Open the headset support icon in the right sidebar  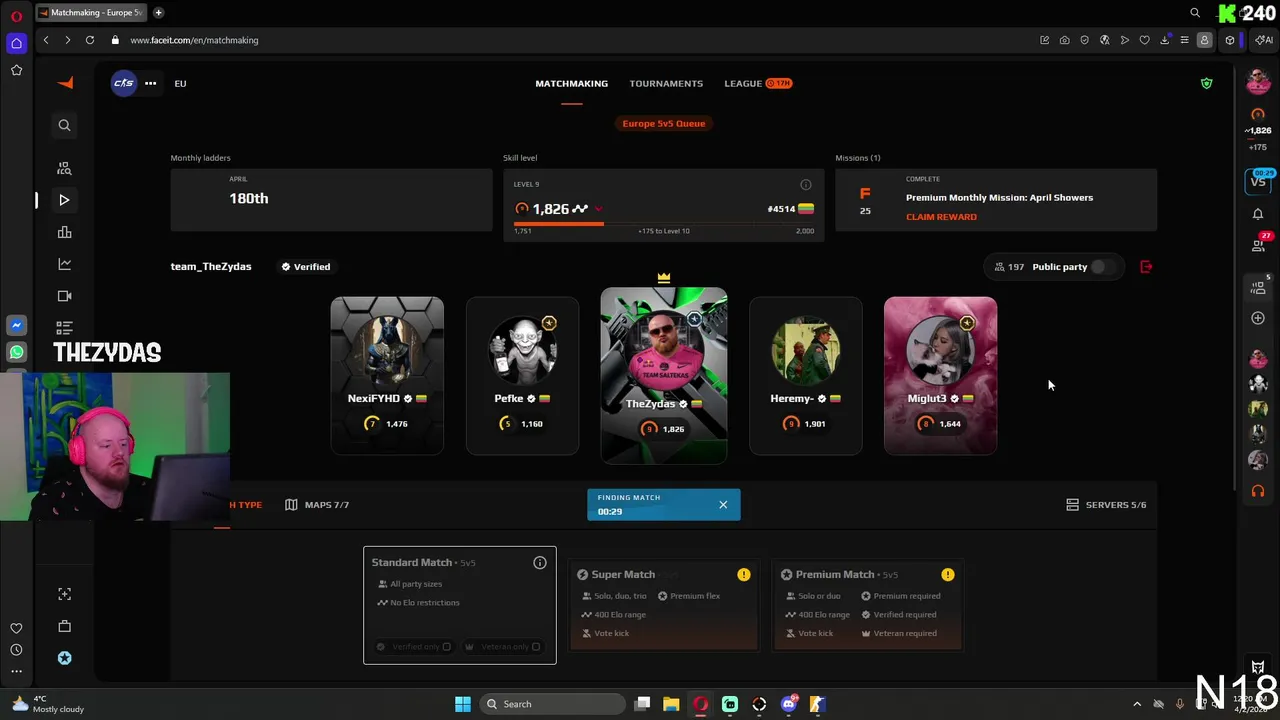(1258, 491)
